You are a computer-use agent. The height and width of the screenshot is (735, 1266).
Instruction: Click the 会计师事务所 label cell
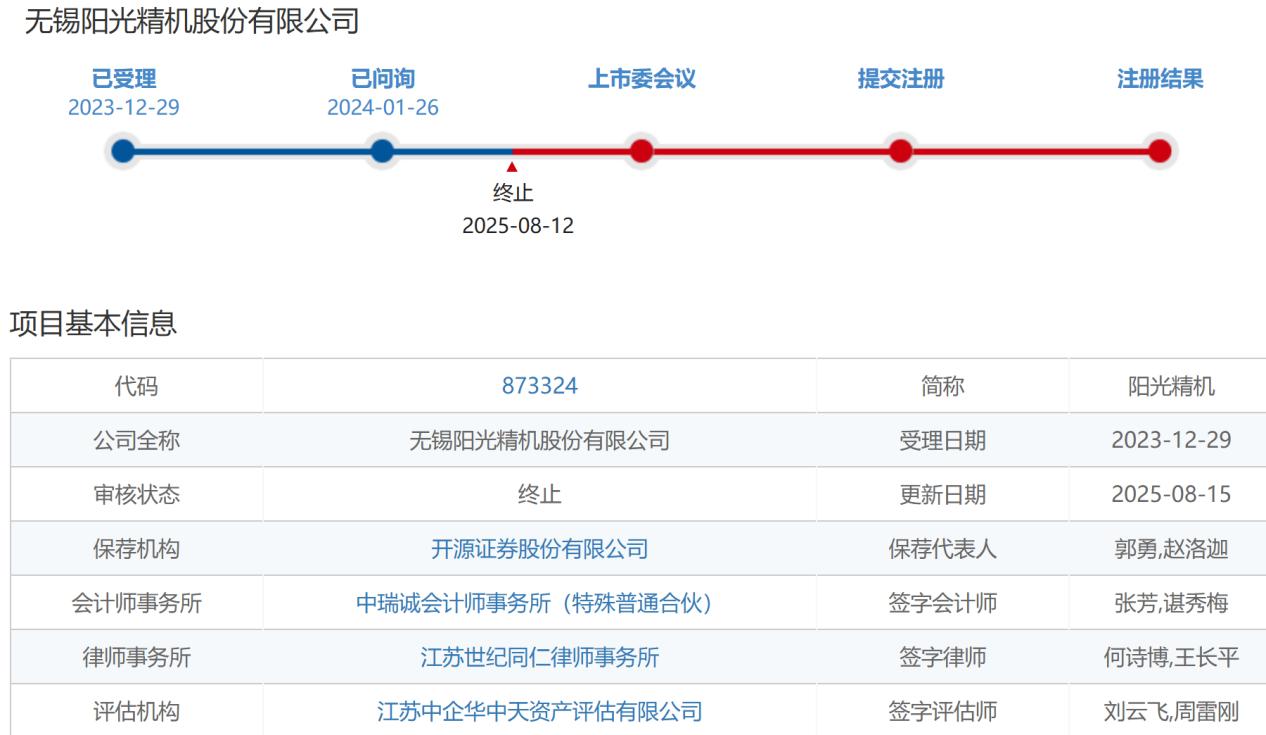point(137,603)
